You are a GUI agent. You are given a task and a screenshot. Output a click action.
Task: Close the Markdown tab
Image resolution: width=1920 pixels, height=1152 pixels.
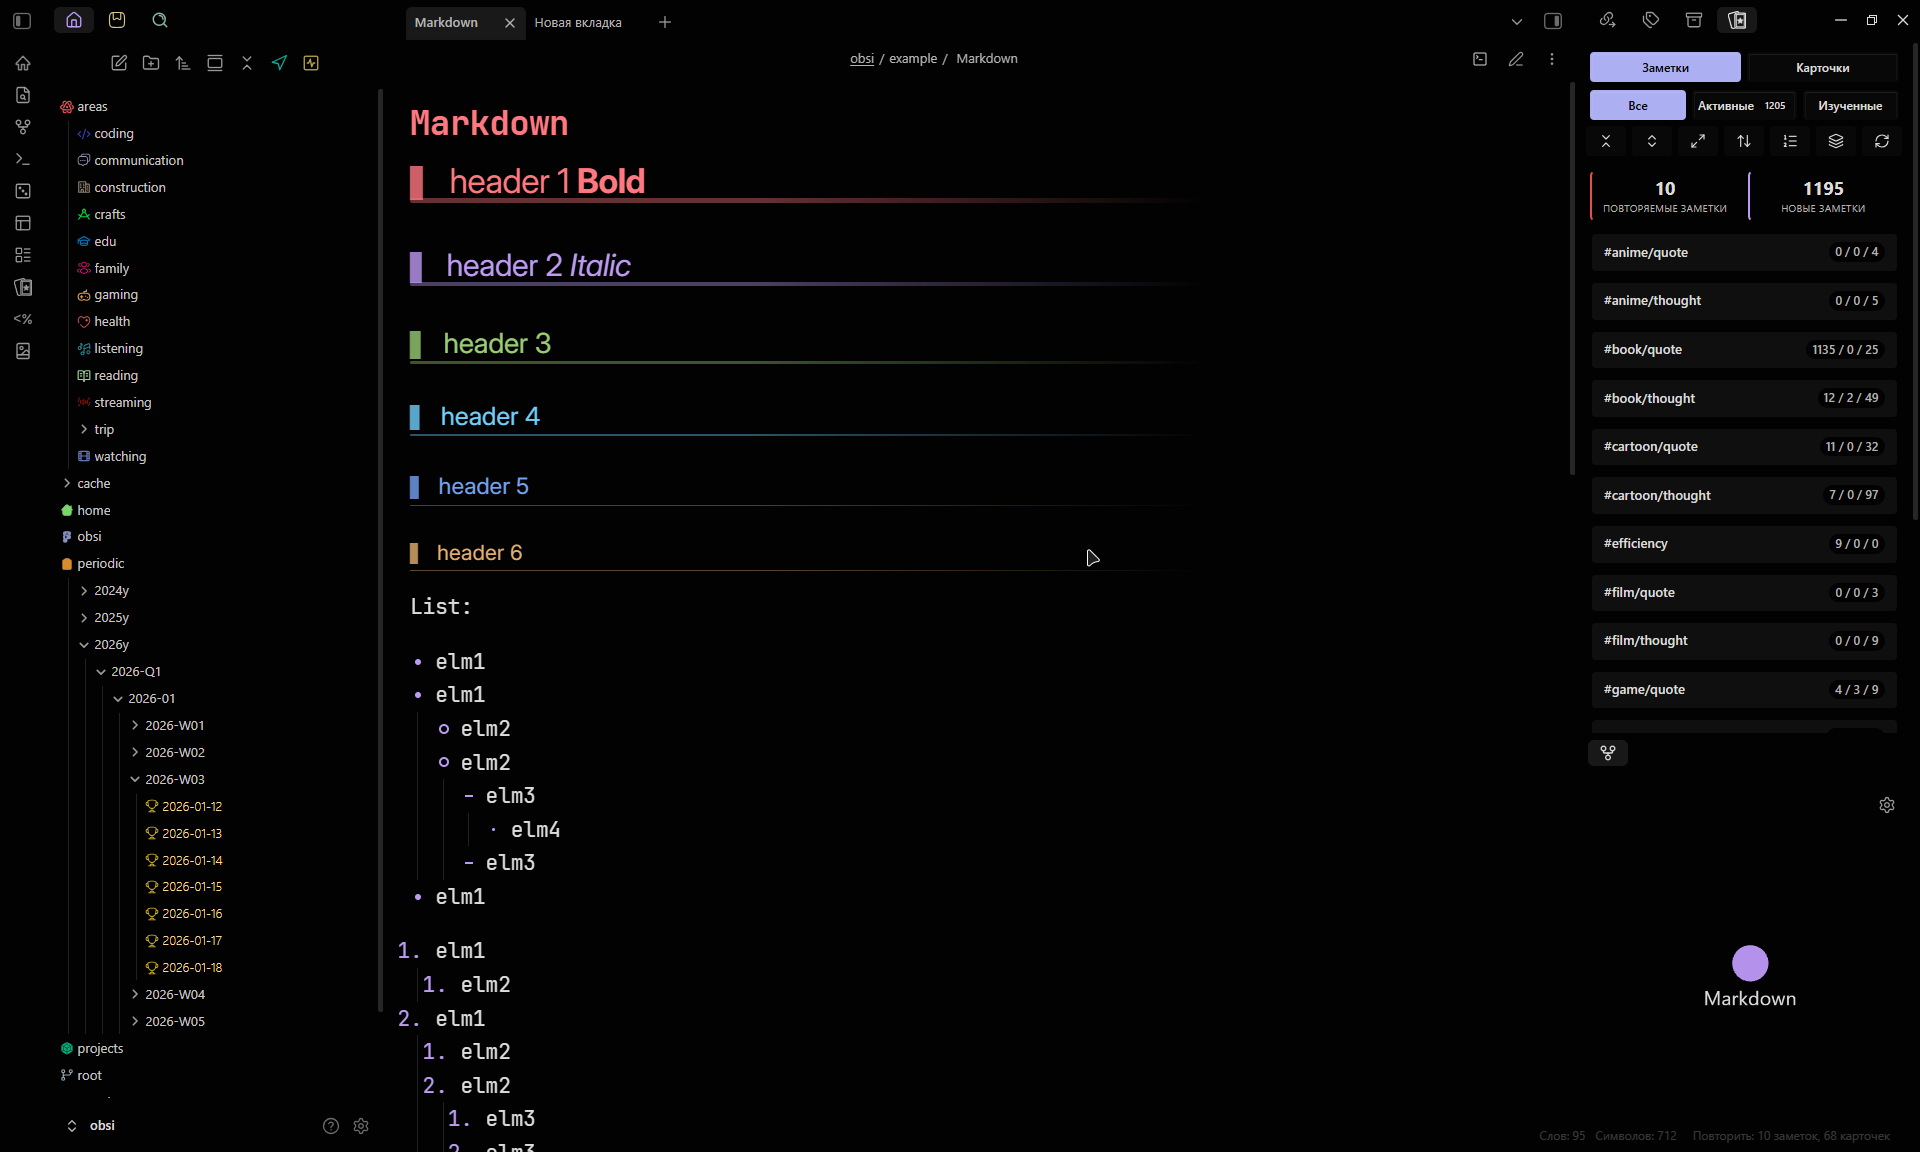click(510, 22)
